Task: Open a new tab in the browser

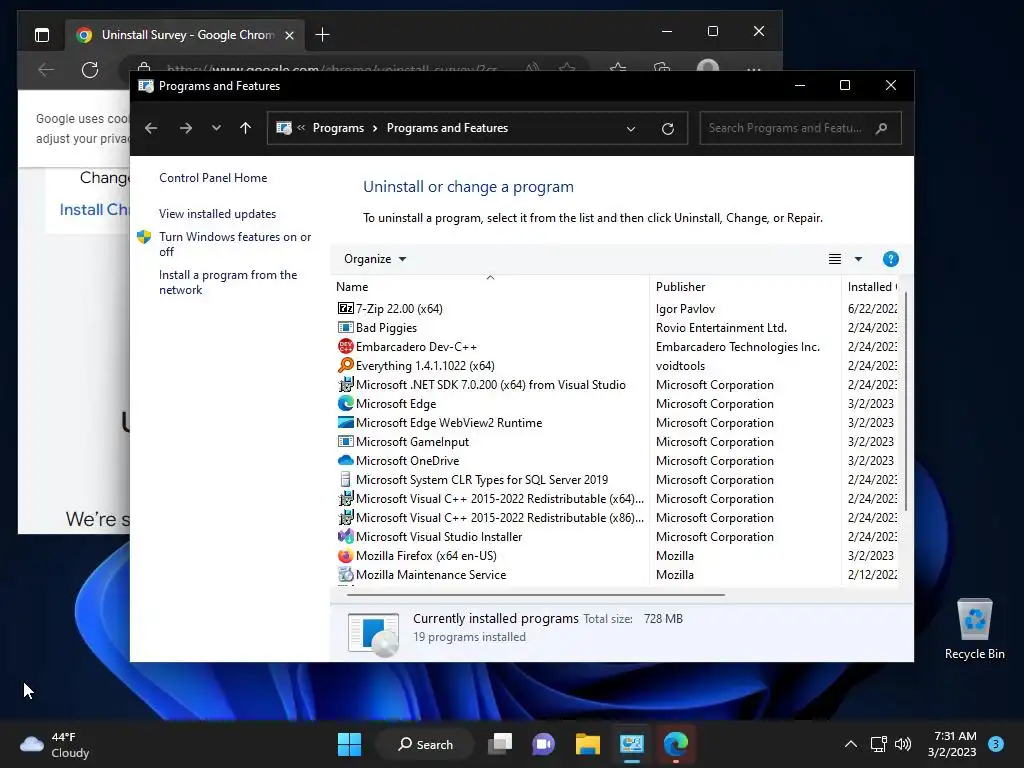Action: click(322, 35)
